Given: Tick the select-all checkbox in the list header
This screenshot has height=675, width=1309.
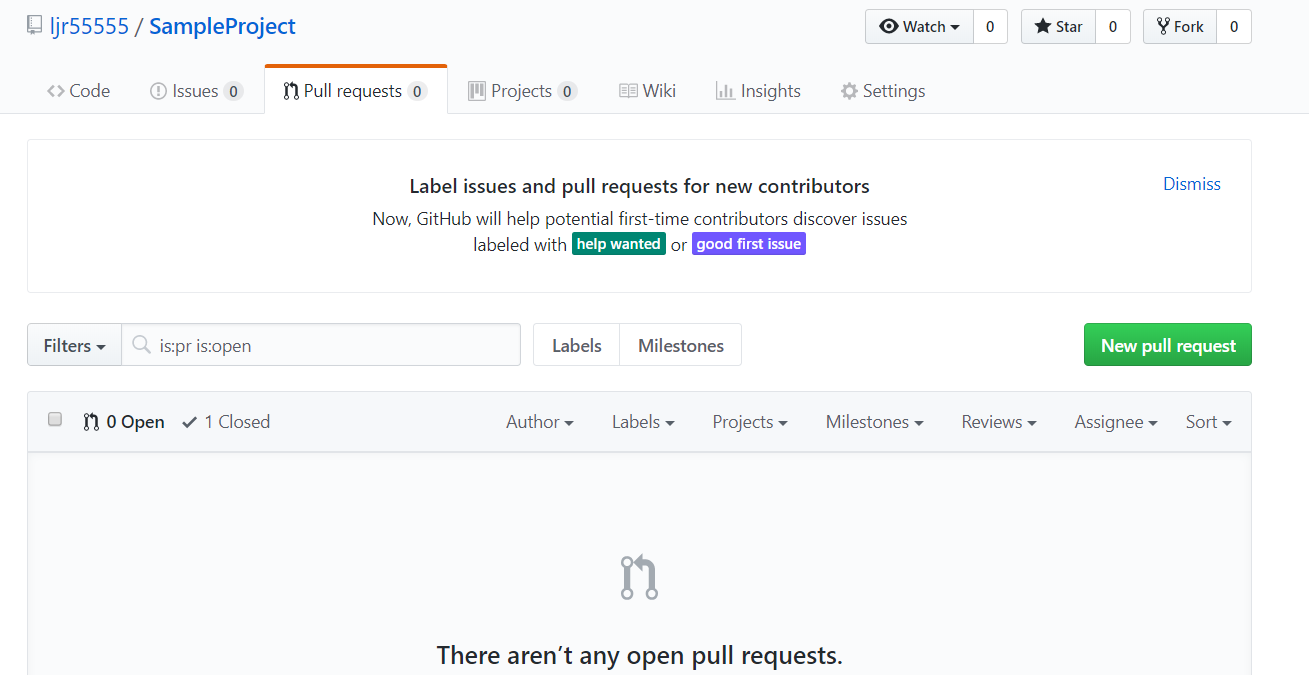Looking at the screenshot, I should coord(55,420).
